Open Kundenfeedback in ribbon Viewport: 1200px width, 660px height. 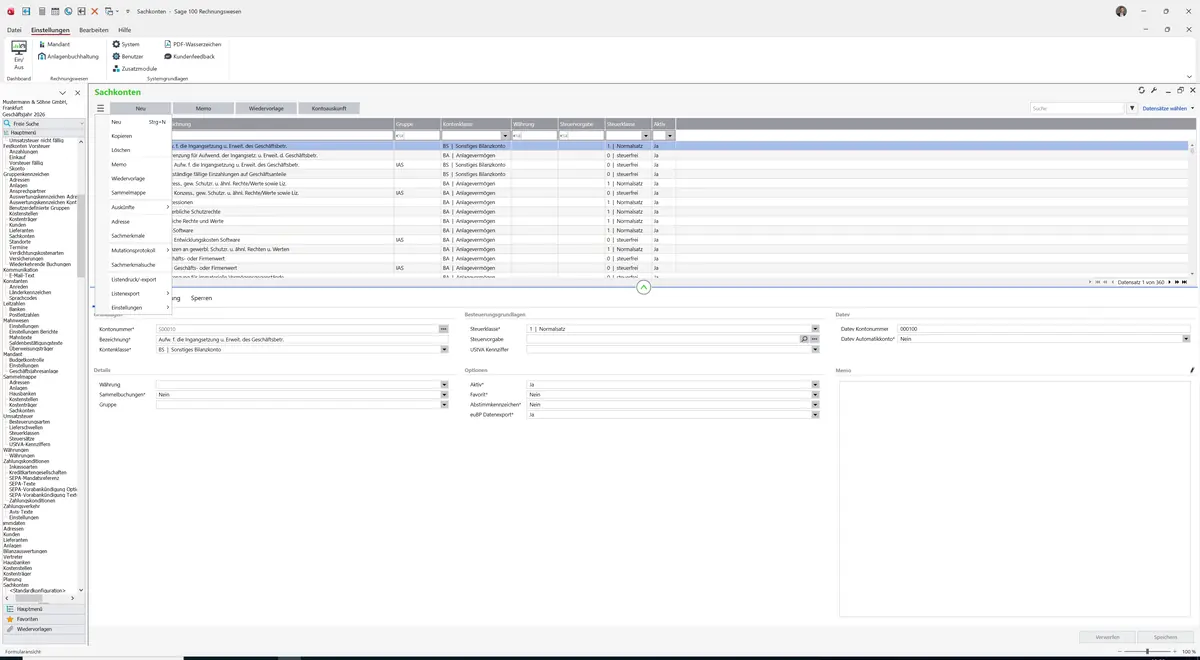(x=189, y=56)
